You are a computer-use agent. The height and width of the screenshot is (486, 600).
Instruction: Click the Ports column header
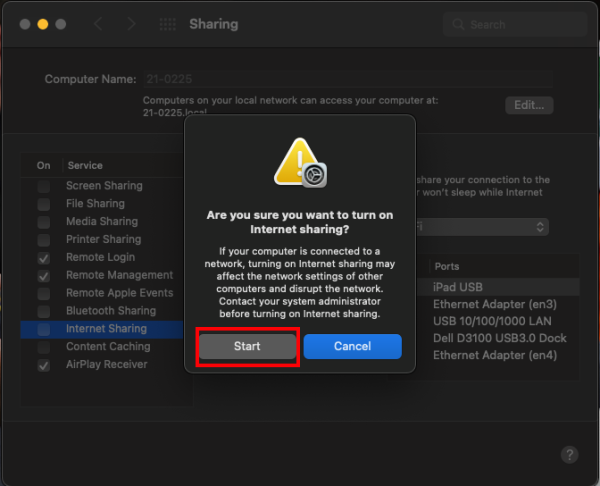pyautogui.click(x=447, y=266)
